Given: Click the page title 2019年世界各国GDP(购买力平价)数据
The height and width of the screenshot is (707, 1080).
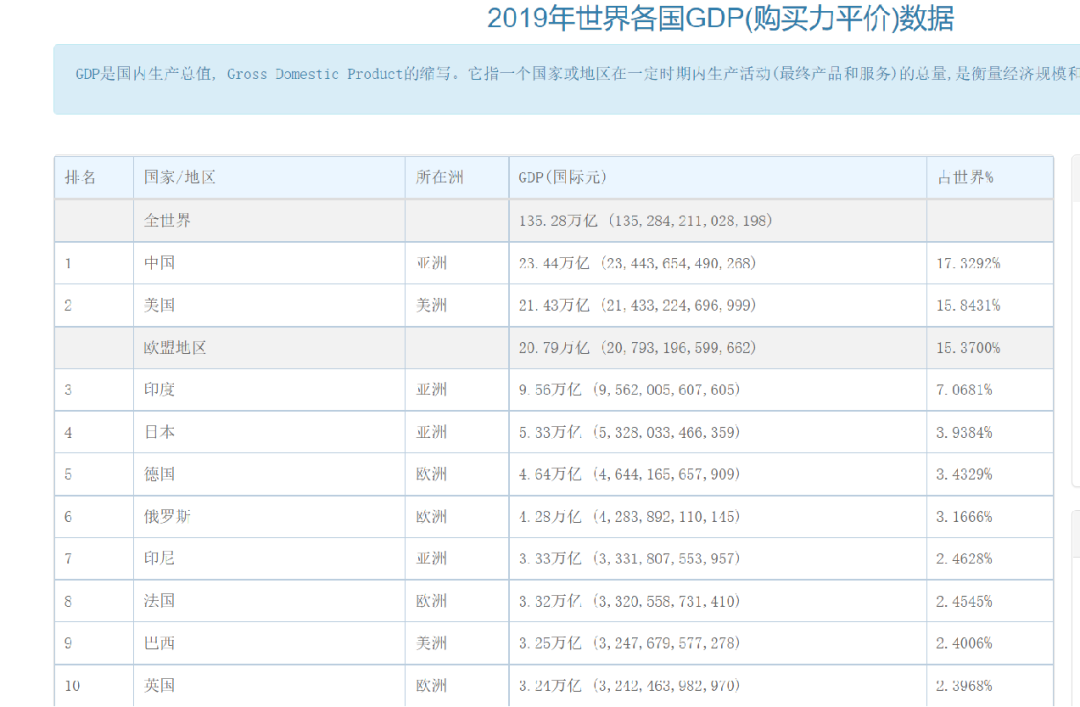Looking at the screenshot, I should [720, 19].
